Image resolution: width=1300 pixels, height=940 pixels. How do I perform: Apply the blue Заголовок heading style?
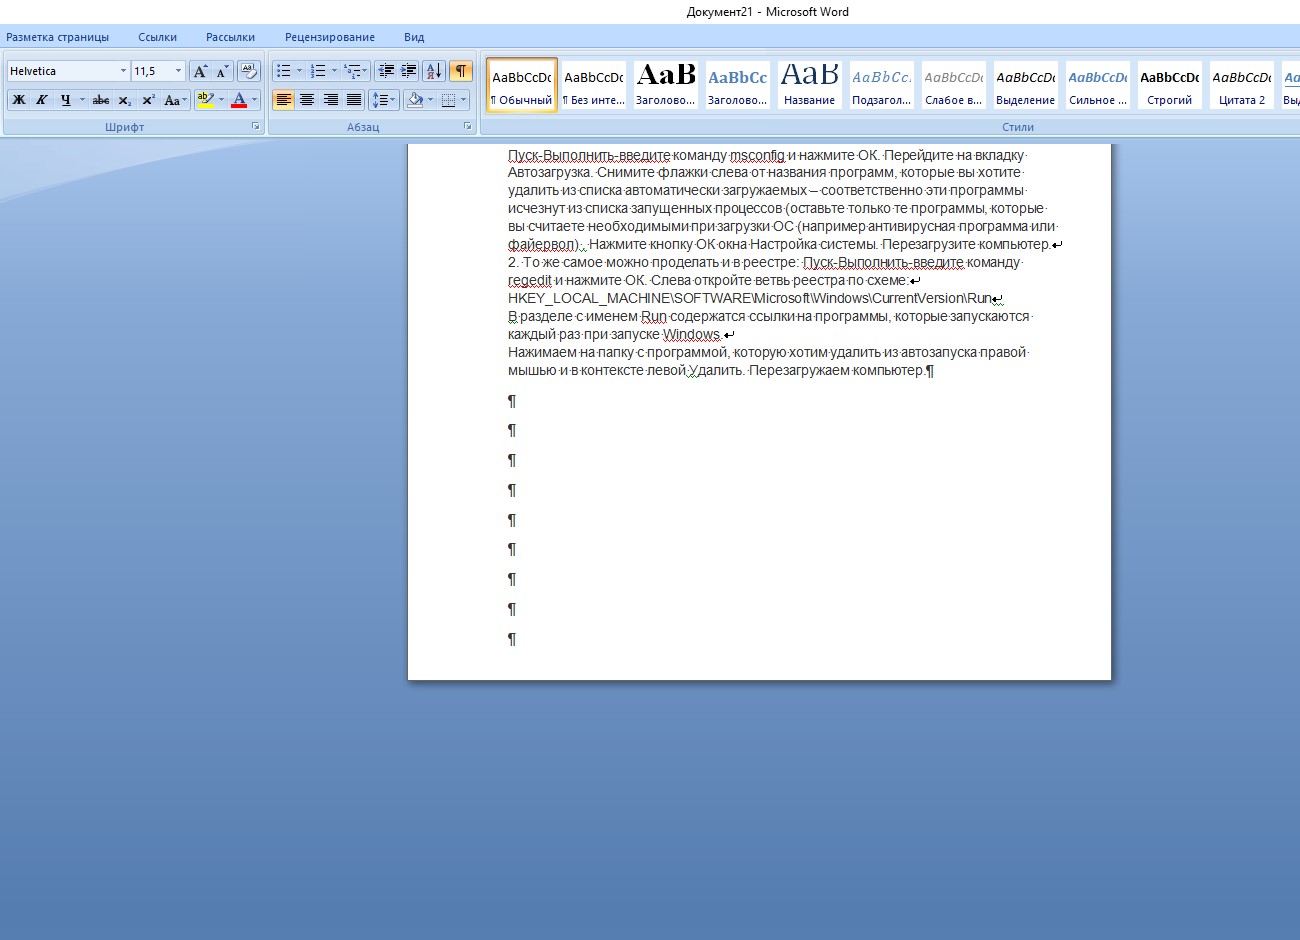(738, 85)
